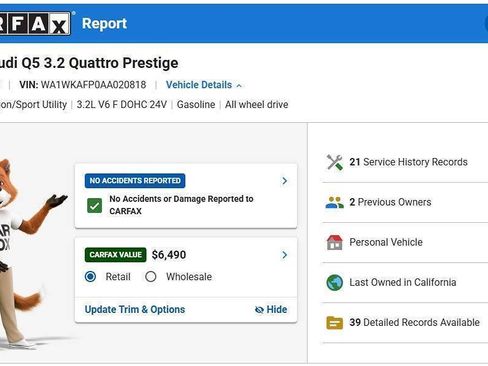Select the Wholesale value option

(151, 277)
